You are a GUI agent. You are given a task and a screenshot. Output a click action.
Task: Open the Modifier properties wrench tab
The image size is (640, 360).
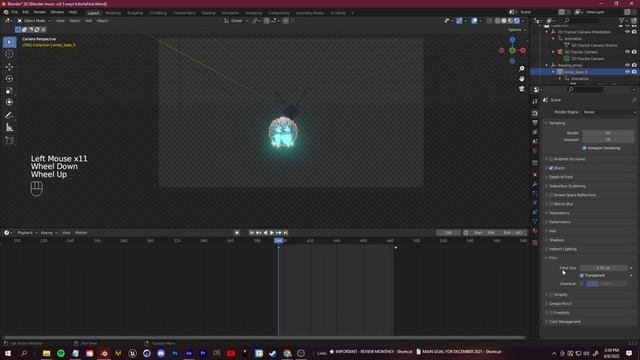(x=535, y=184)
